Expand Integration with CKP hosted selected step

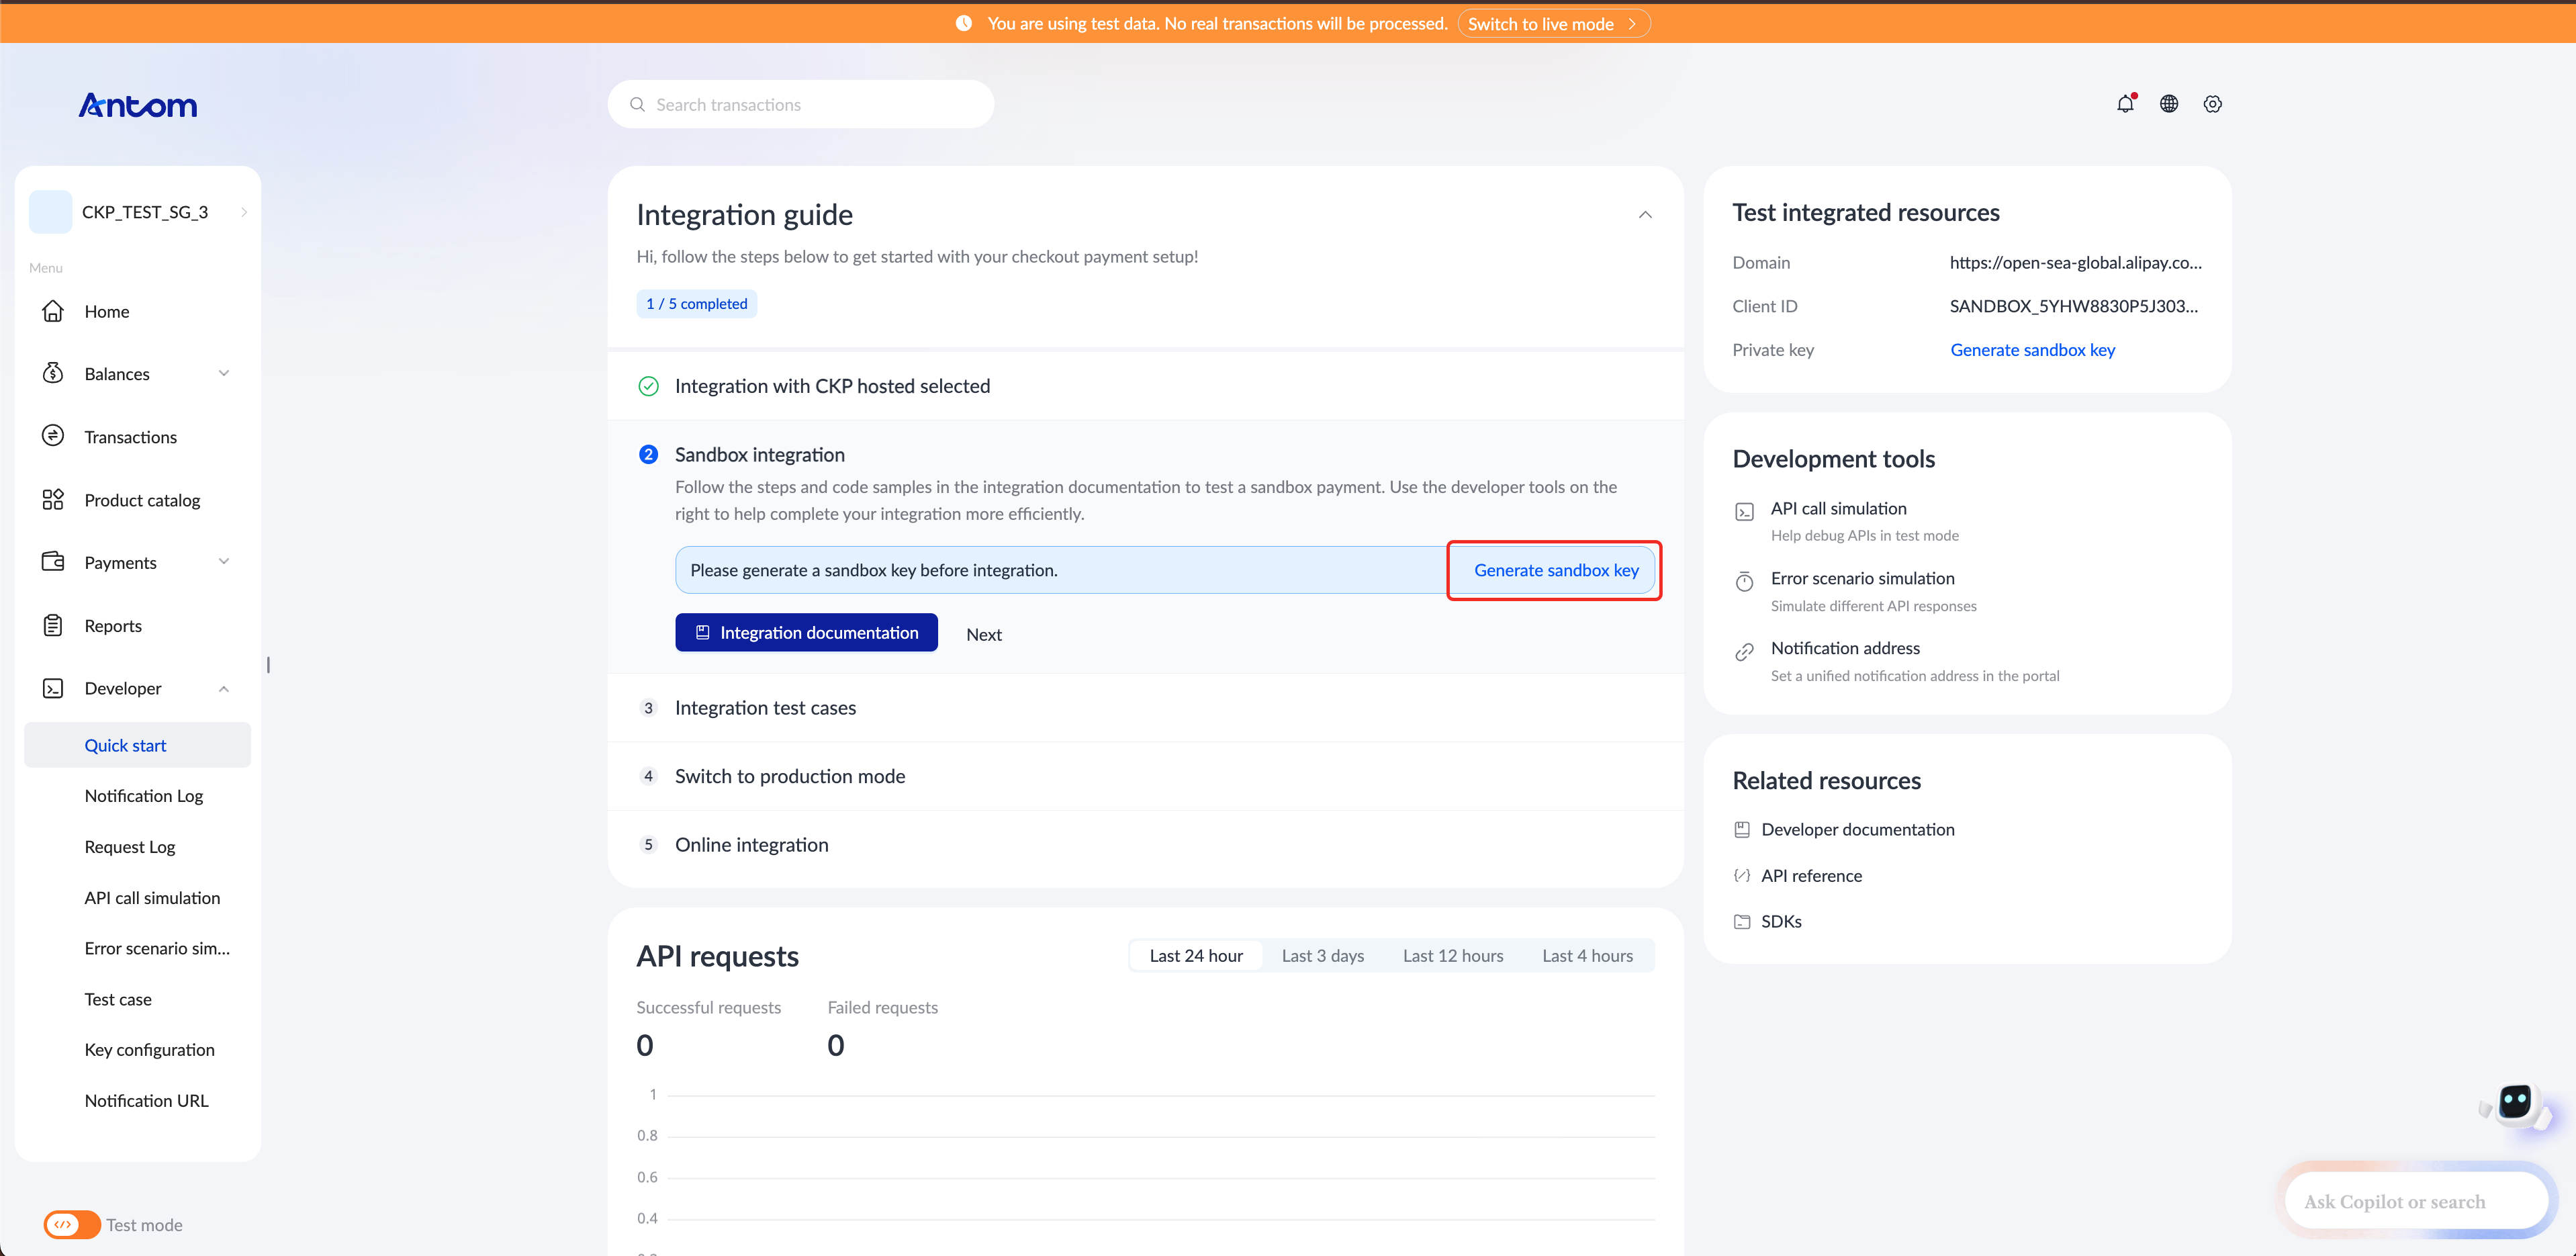pos(1146,386)
